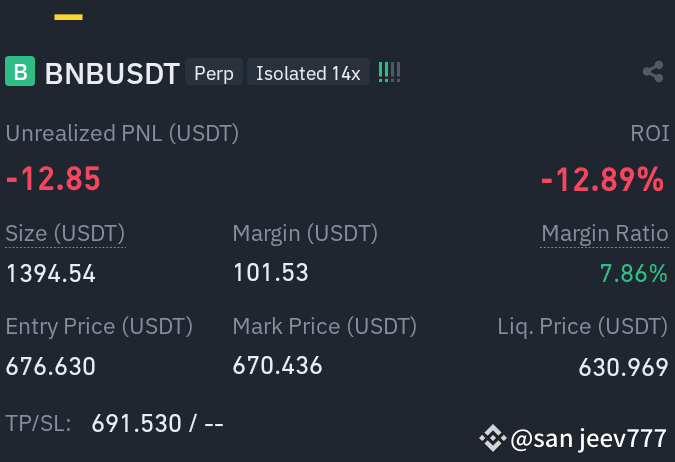Click the margin ratio value 7.86%
This screenshot has width=675, height=462.
(634, 273)
